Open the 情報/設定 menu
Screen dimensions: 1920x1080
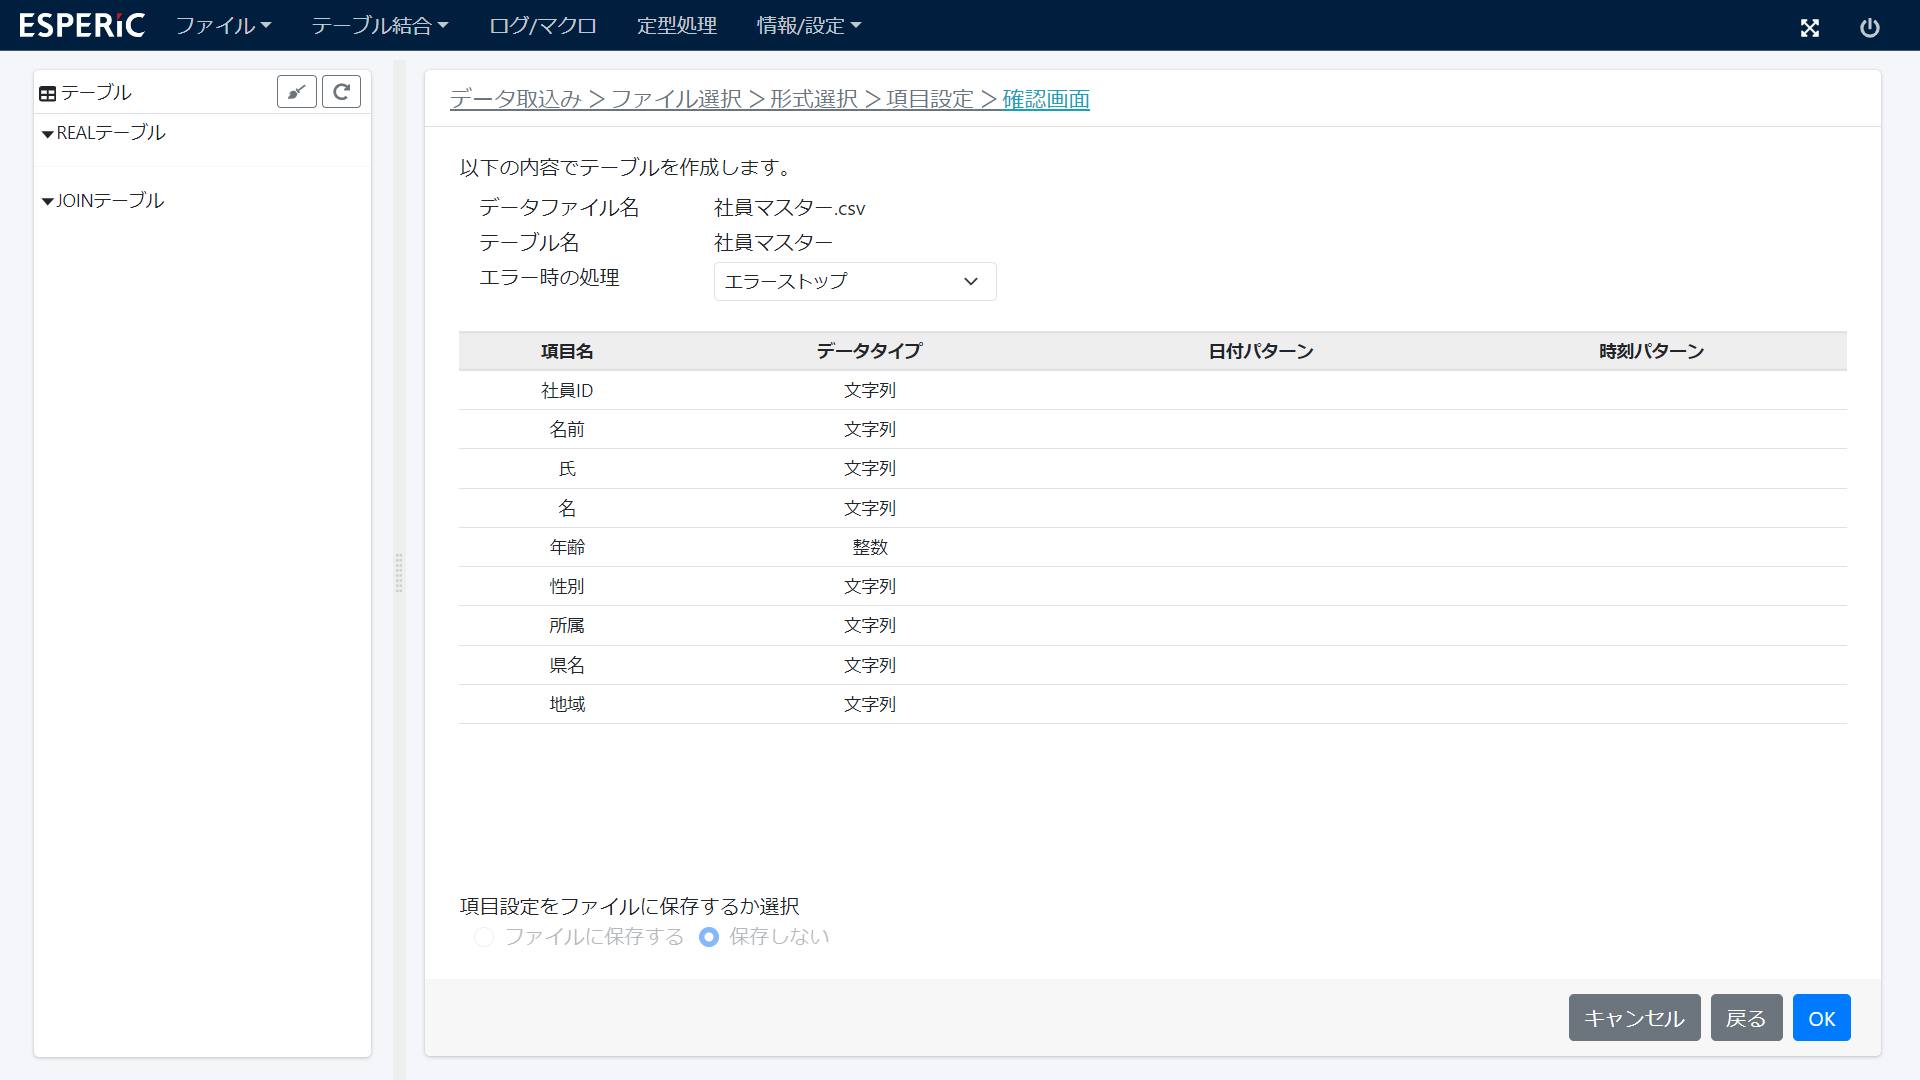point(808,25)
